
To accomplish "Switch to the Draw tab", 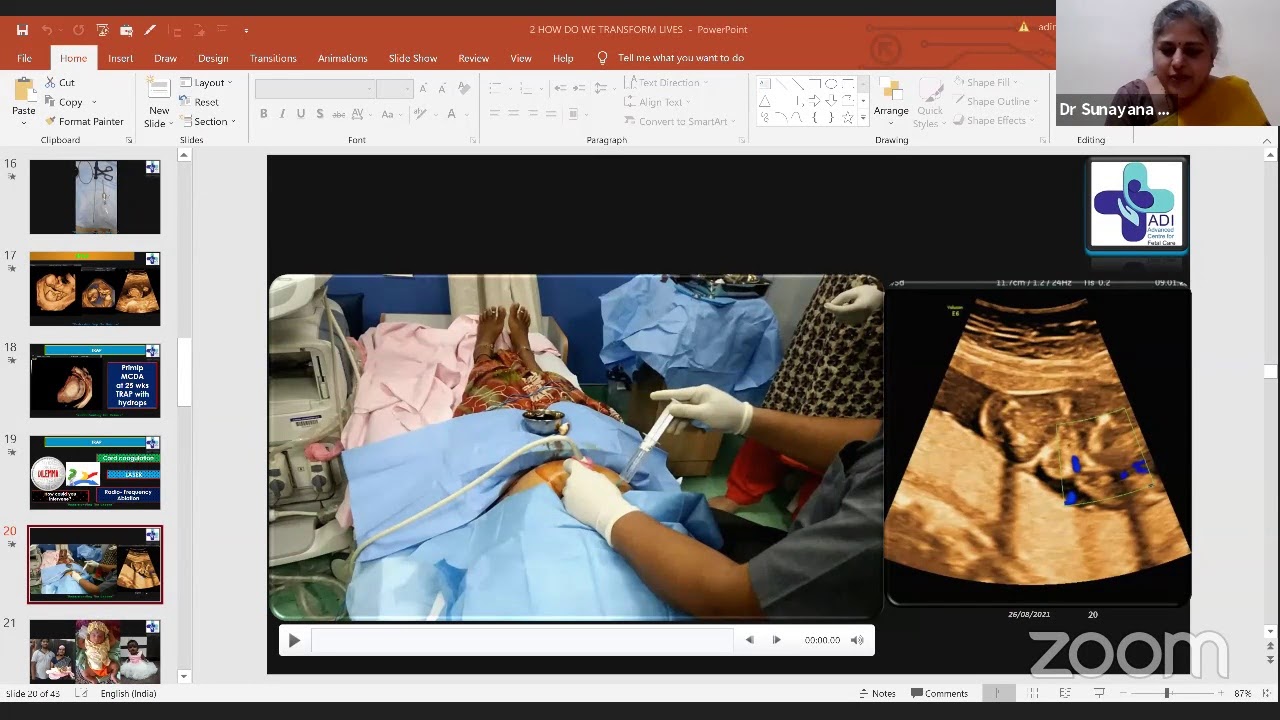I will [165, 58].
